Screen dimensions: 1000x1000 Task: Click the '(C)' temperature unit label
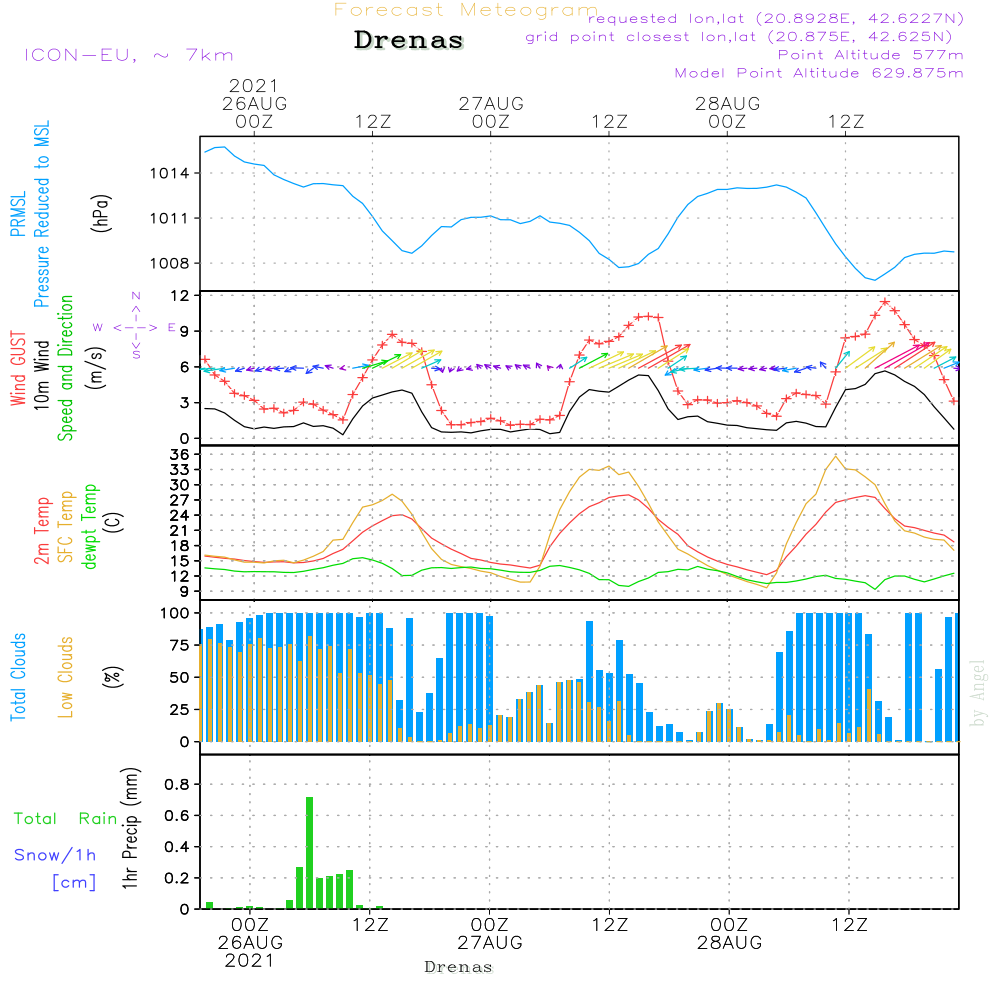coord(114,523)
